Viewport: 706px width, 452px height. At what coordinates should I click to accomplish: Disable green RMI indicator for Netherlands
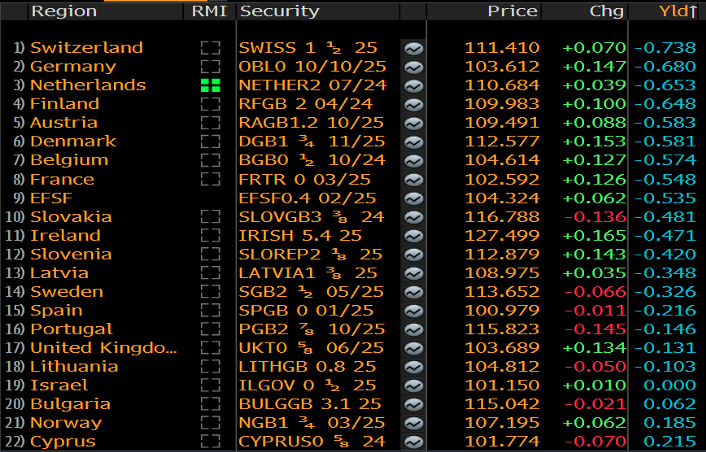pyautogui.click(x=210, y=85)
